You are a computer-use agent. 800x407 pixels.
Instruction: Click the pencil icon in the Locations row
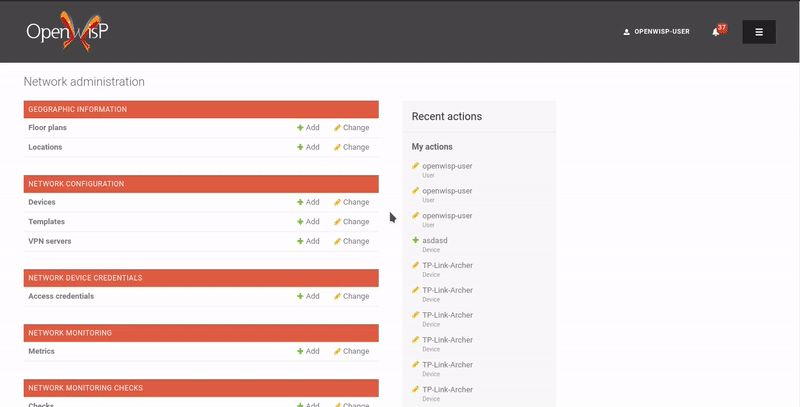click(337, 147)
